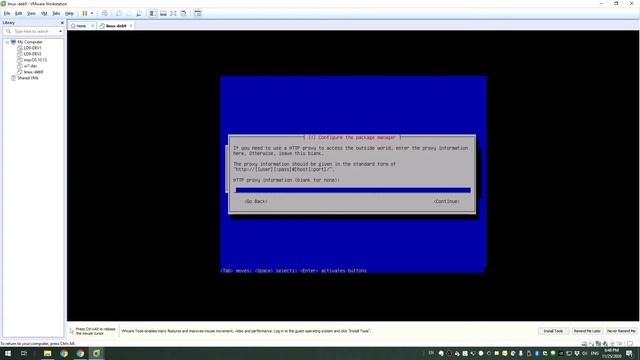Select linux-deb9 in the Library tree
Viewport: 640px width, 360px height.
point(33,72)
